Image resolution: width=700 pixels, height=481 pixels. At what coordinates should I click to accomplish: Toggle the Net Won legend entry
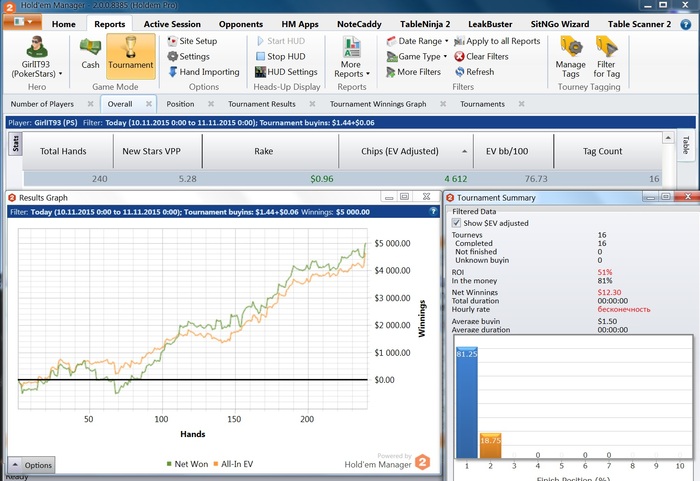coord(187,464)
